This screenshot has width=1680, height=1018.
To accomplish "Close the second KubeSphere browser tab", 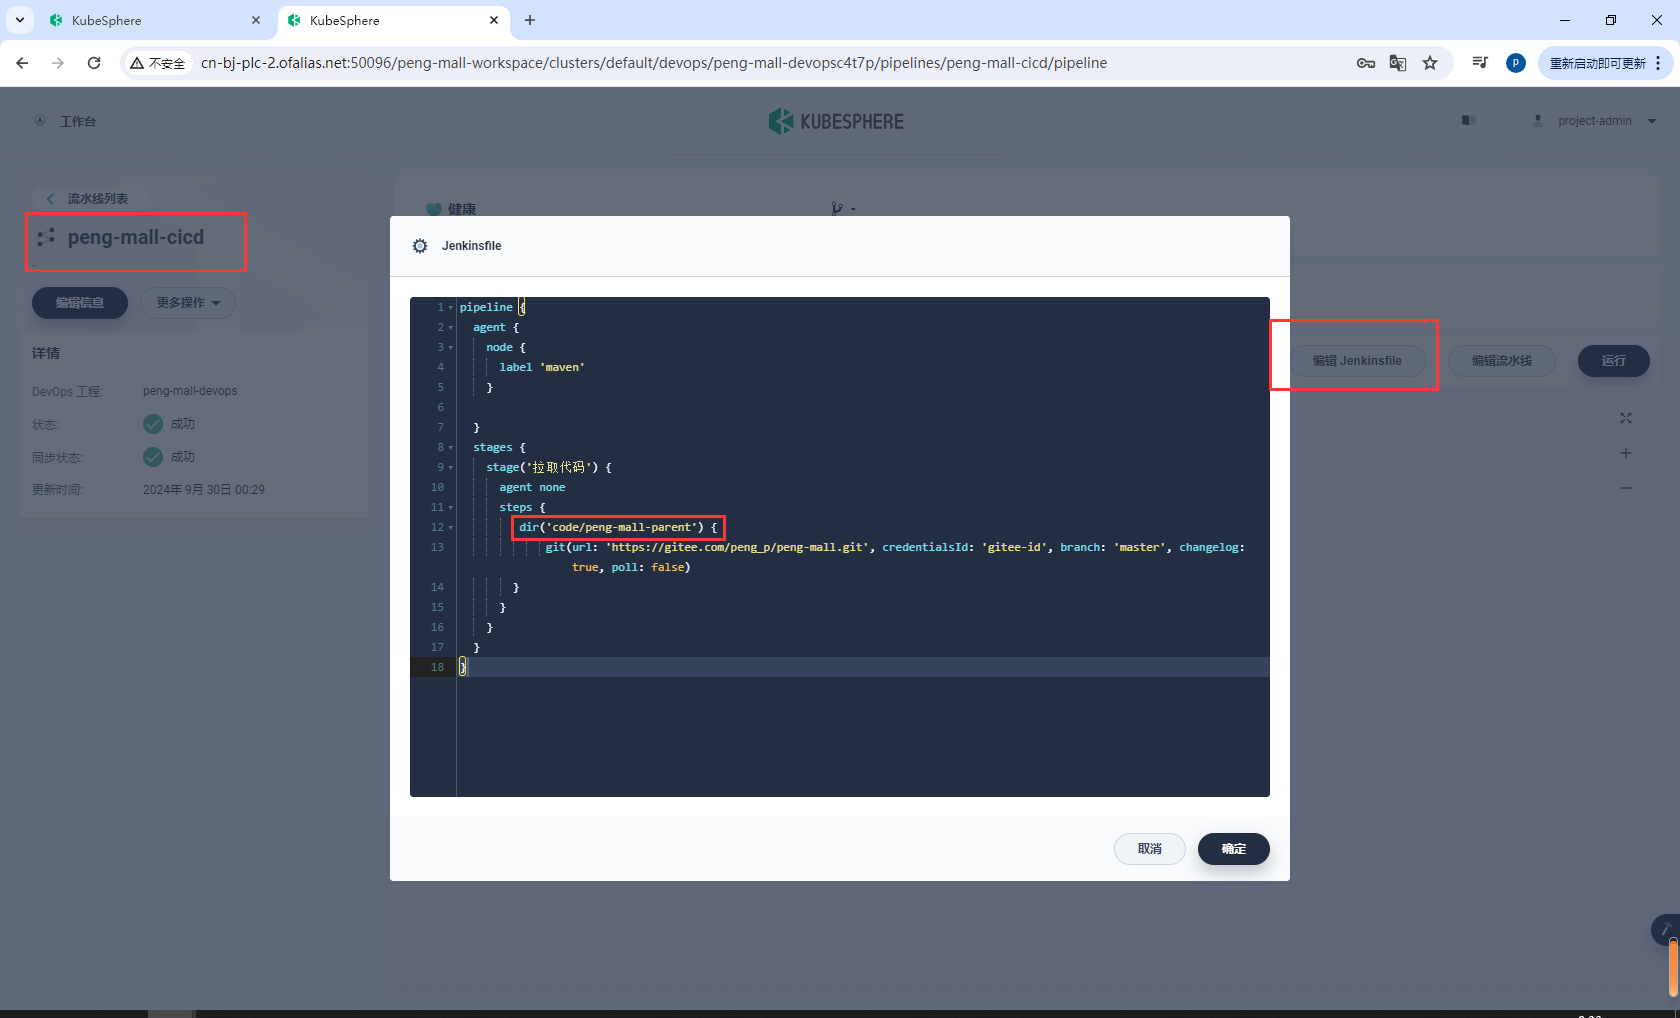I will pyautogui.click(x=494, y=20).
